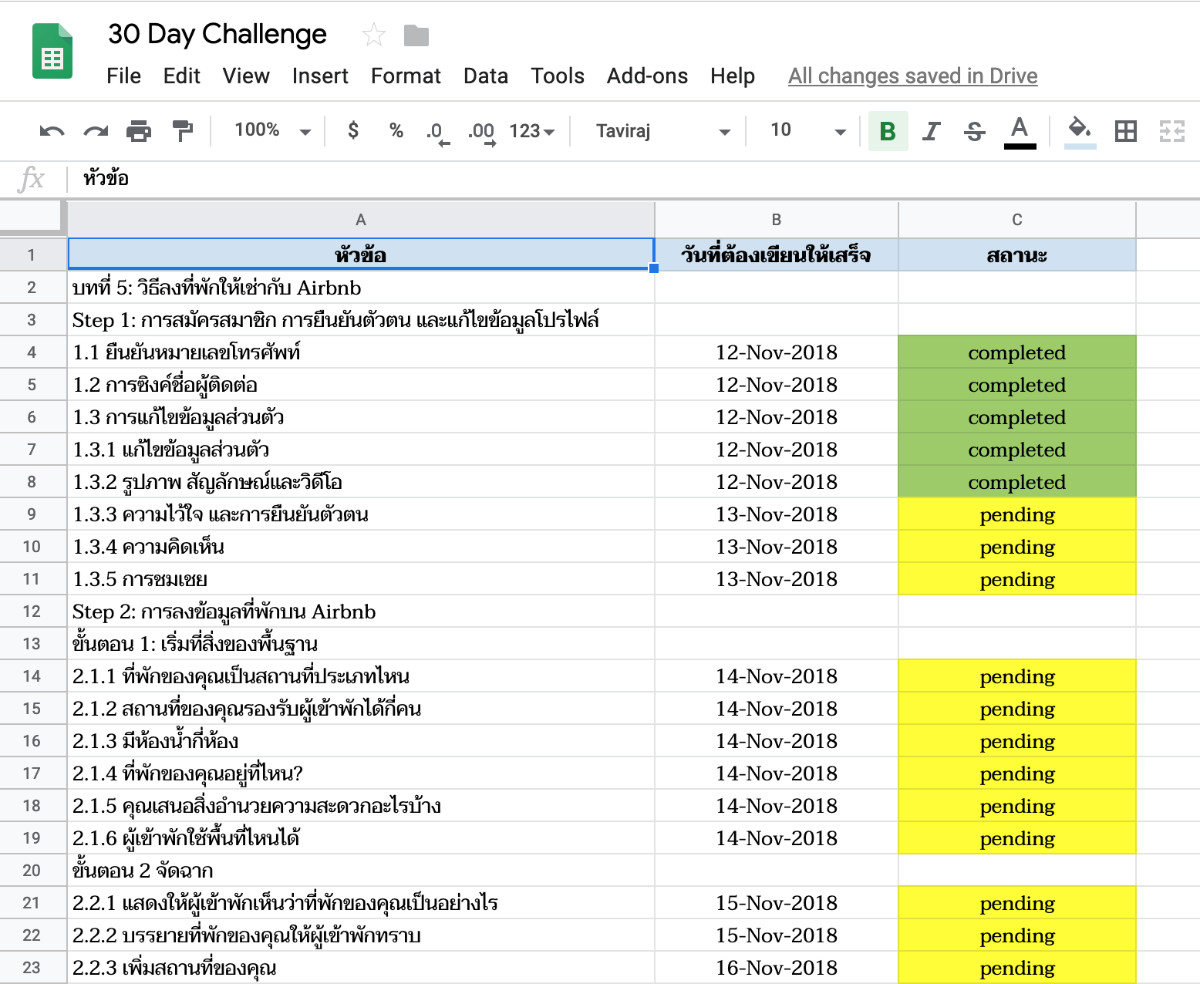
Task: Open the Insert menu
Action: click(320, 76)
